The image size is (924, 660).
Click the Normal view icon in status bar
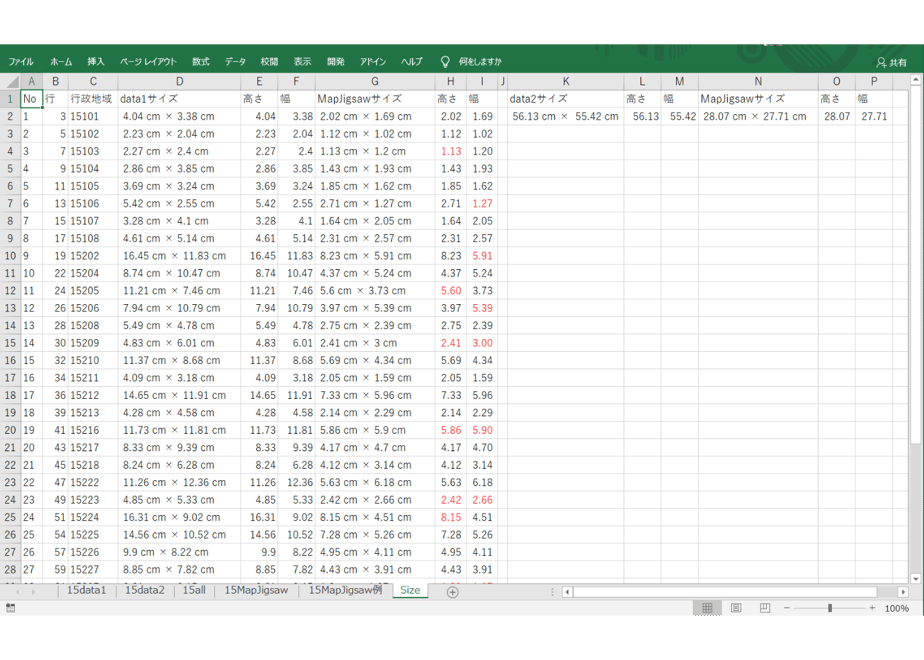[707, 608]
